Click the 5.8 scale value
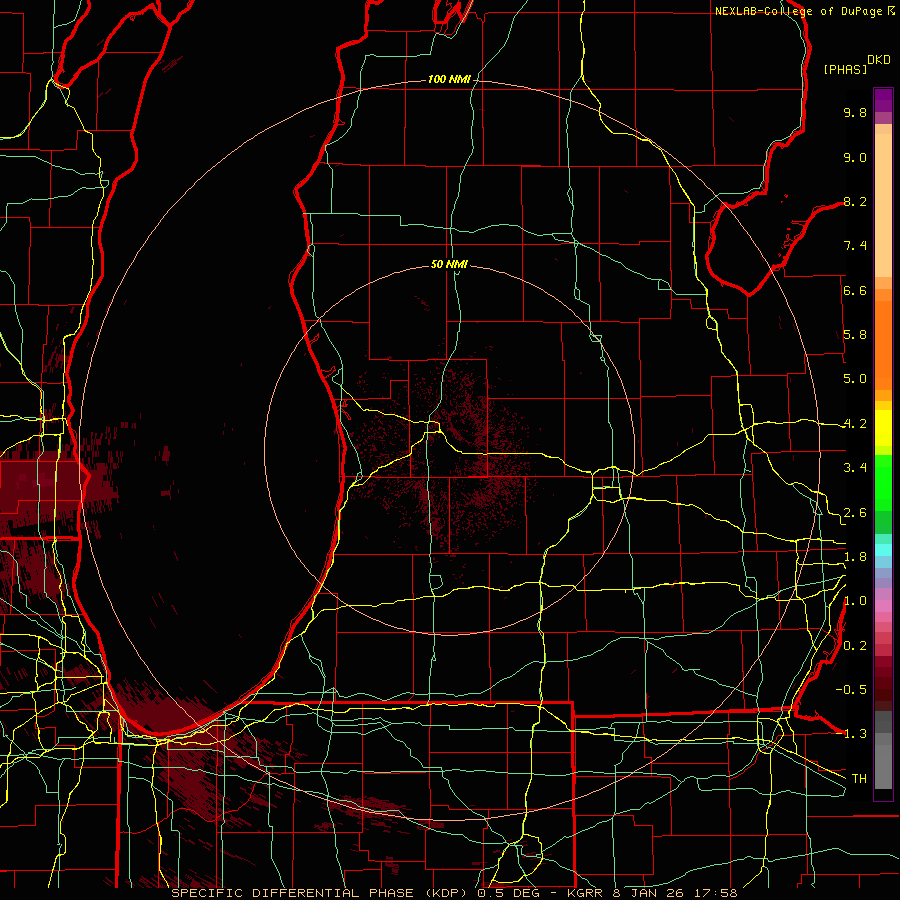The height and width of the screenshot is (900, 900). [x=855, y=335]
